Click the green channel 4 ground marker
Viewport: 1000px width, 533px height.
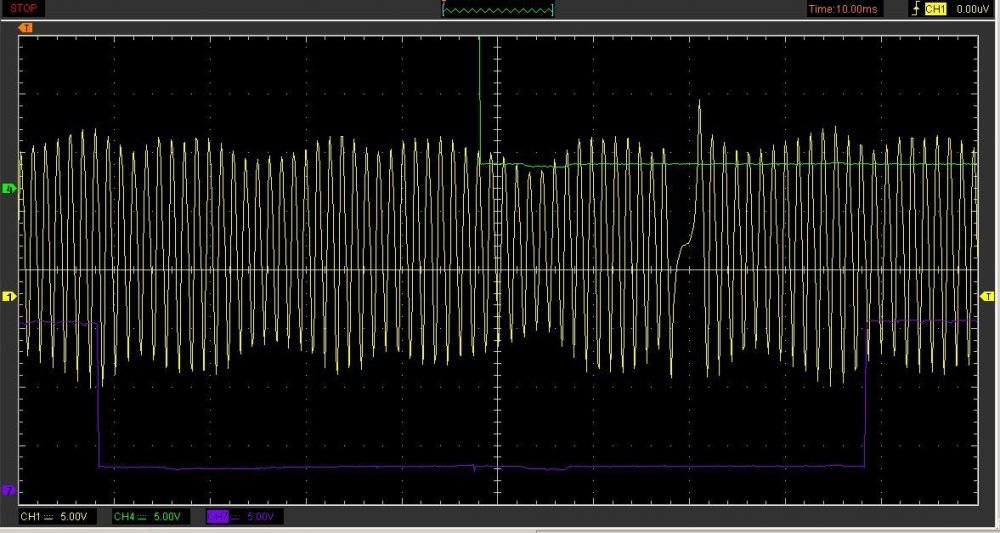pyautogui.click(x=8, y=188)
